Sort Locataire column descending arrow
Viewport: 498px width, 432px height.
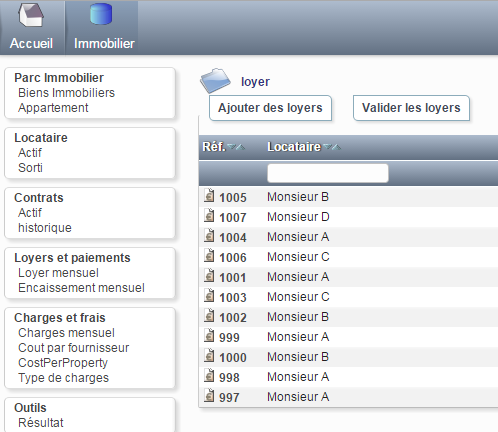328,147
